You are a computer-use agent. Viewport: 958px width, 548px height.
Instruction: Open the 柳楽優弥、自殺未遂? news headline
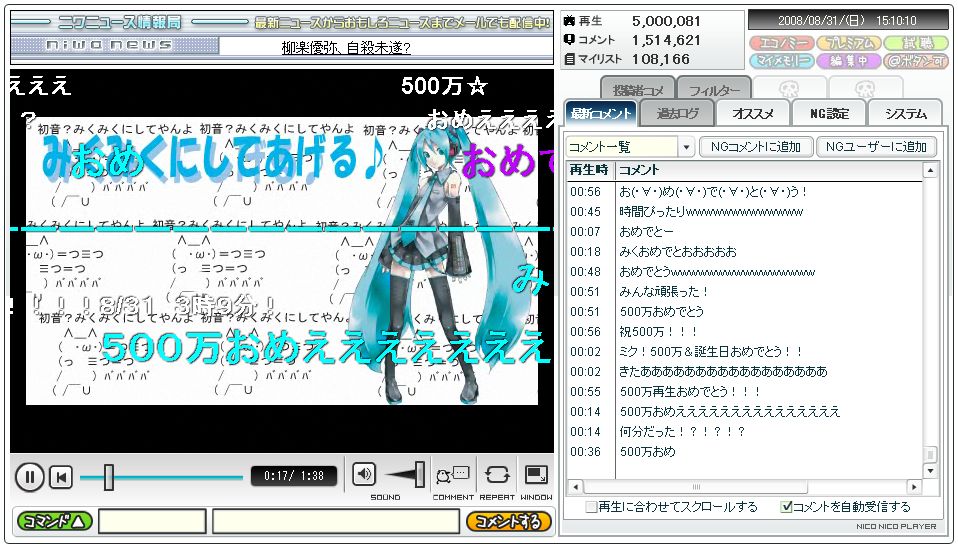[x=346, y=48]
